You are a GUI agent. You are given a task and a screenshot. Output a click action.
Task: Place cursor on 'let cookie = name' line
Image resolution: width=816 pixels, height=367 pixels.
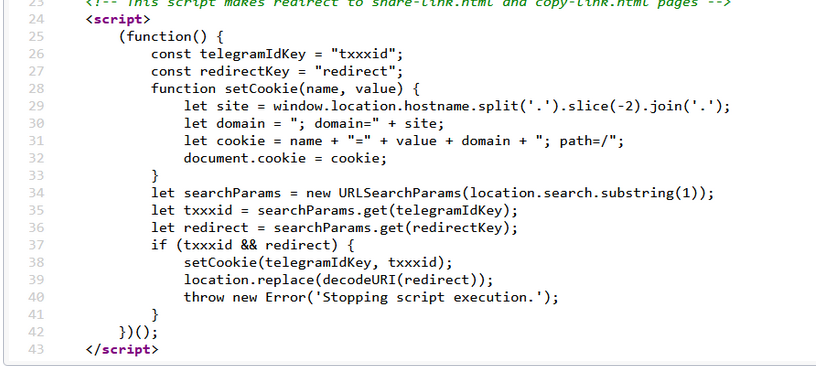point(403,141)
